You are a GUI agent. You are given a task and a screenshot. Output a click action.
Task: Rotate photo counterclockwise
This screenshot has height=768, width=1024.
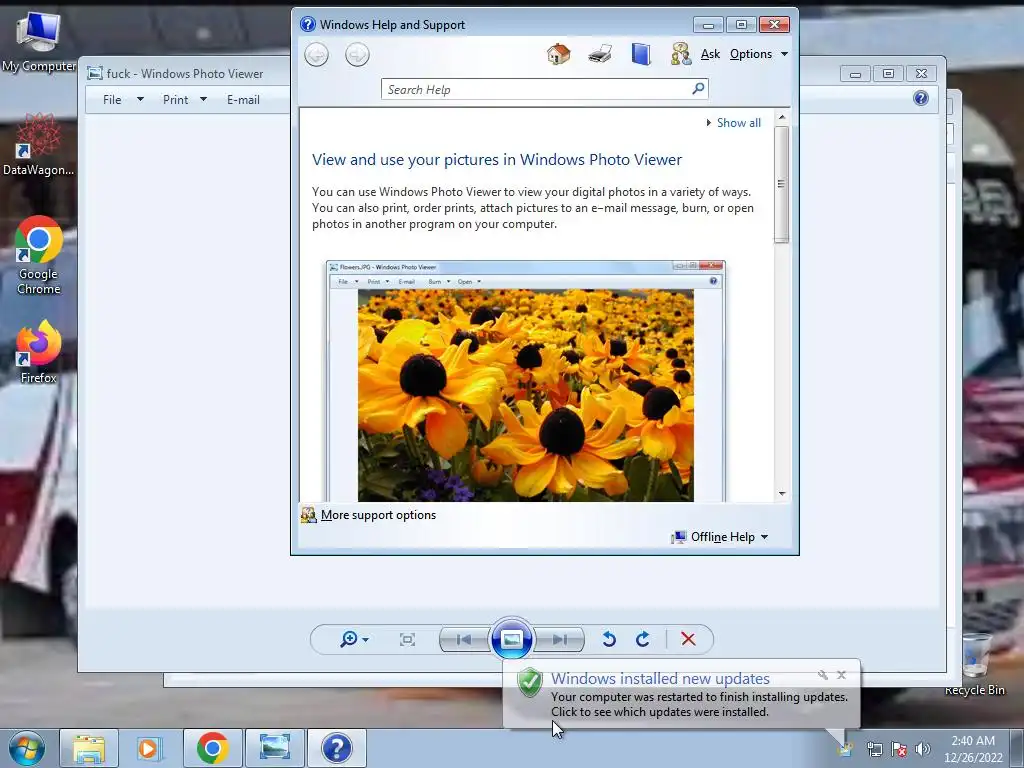[609, 639]
